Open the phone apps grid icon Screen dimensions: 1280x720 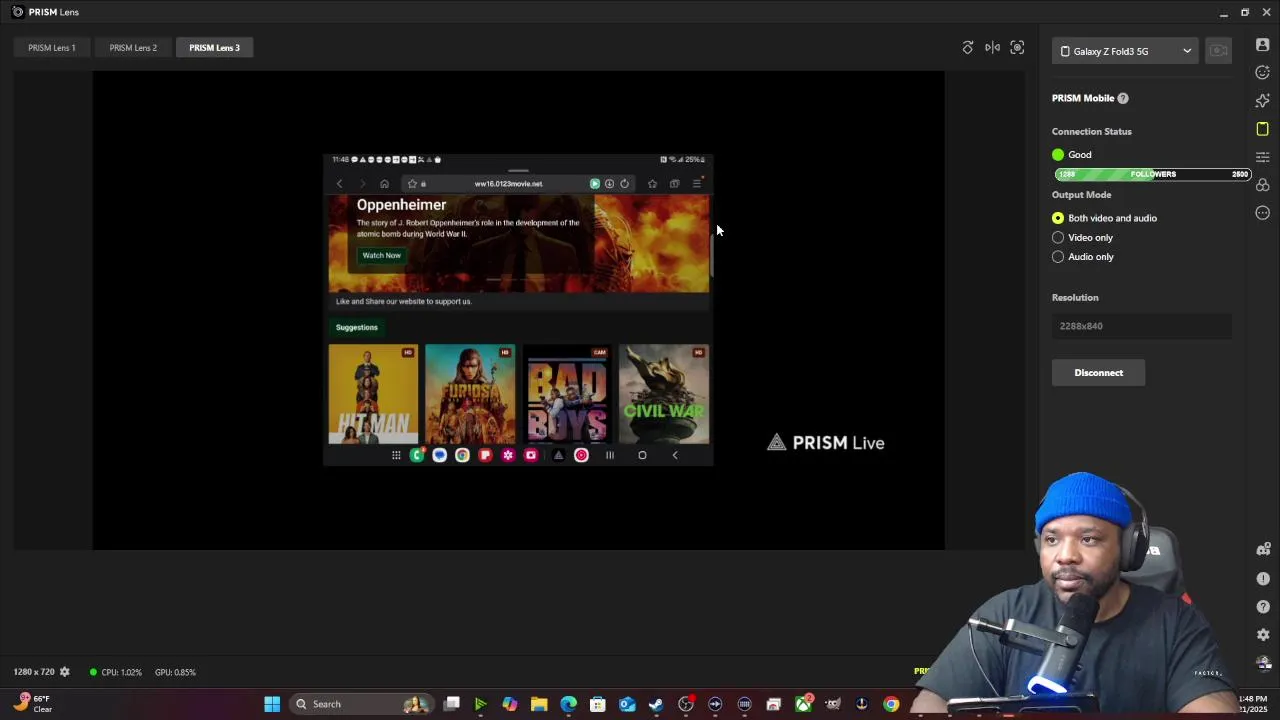tap(396, 455)
